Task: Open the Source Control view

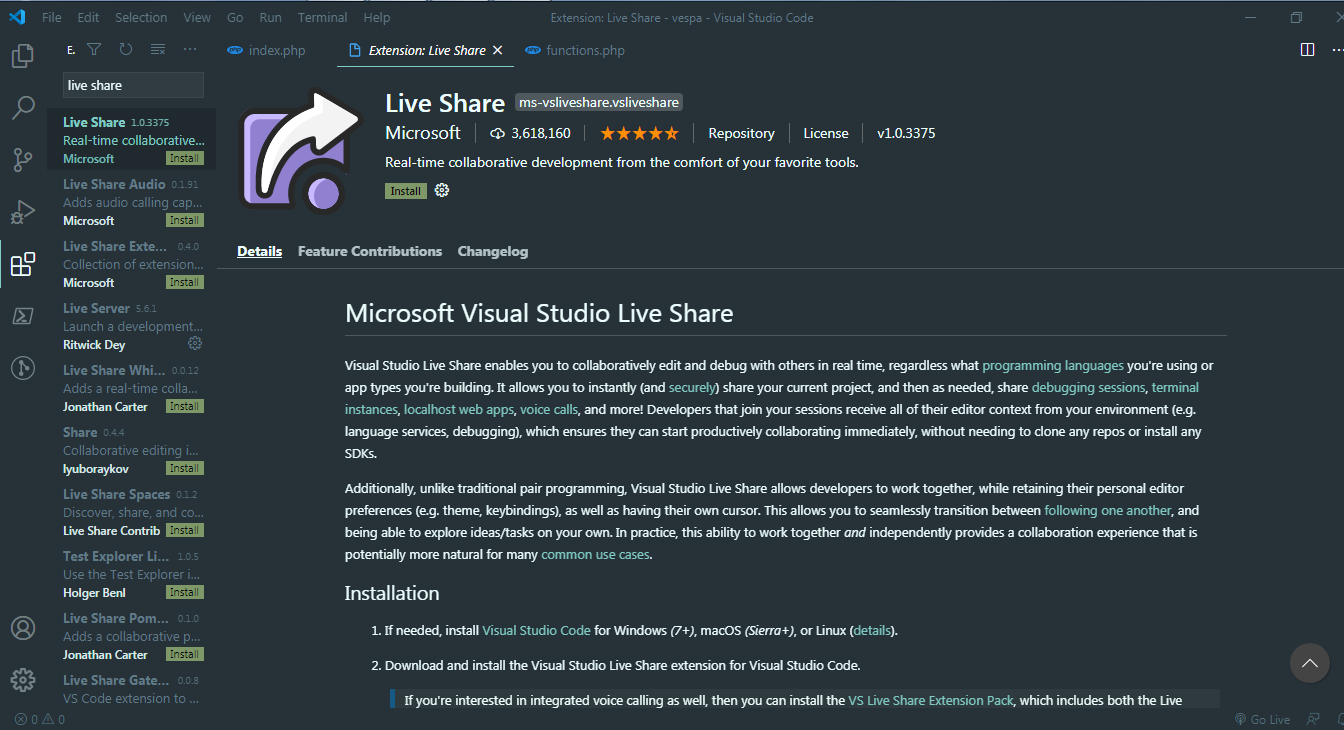Action: 22,160
